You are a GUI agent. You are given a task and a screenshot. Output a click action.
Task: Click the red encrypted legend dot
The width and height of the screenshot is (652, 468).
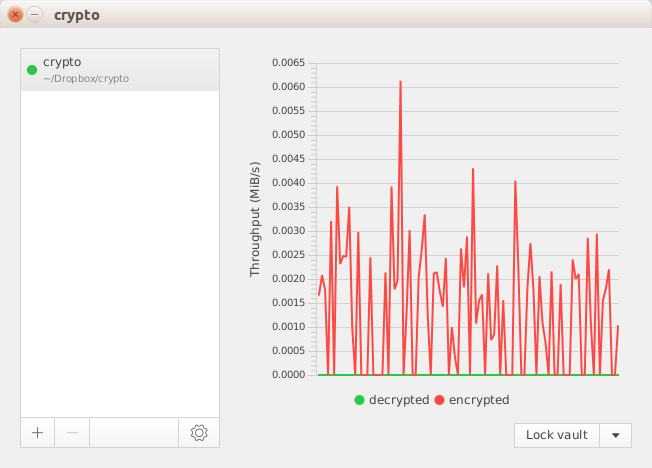[x=439, y=400]
